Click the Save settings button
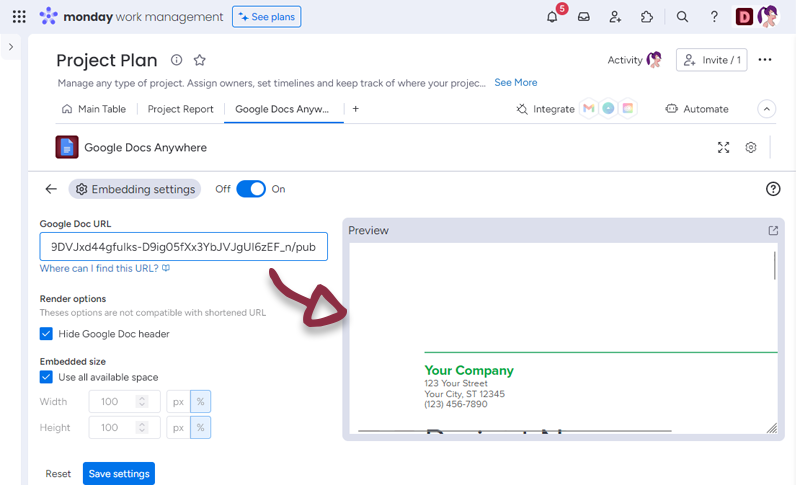Image resolution: width=800 pixels, height=485 pixels. coord(119,473)
